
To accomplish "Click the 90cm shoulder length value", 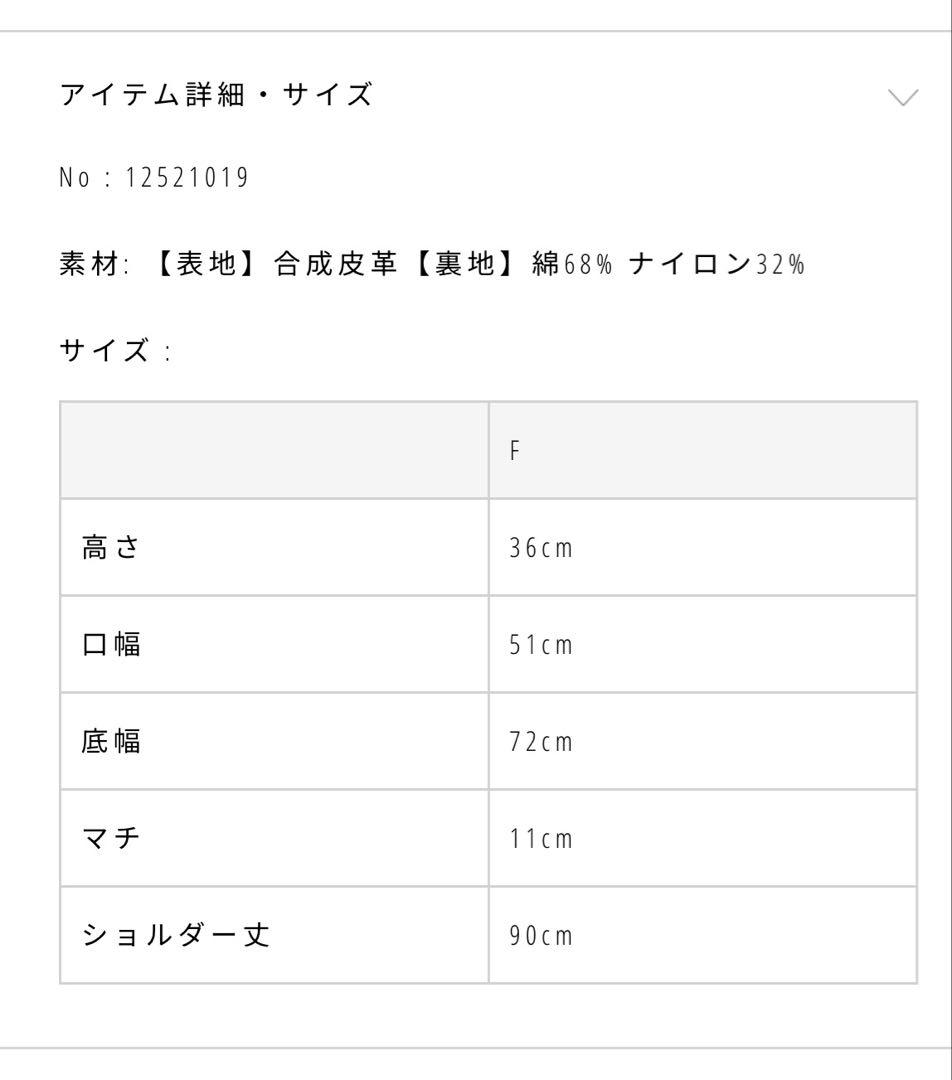I will [541, 937].
